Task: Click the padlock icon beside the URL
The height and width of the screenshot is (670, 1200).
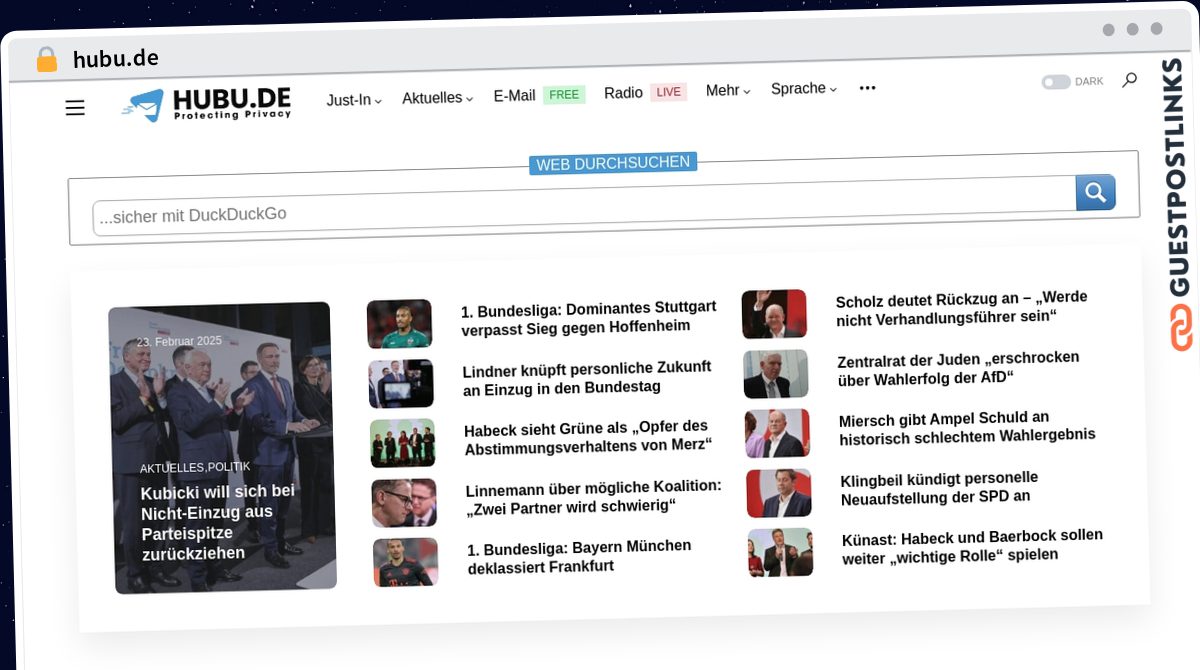Action: click(x=47, y=60)
